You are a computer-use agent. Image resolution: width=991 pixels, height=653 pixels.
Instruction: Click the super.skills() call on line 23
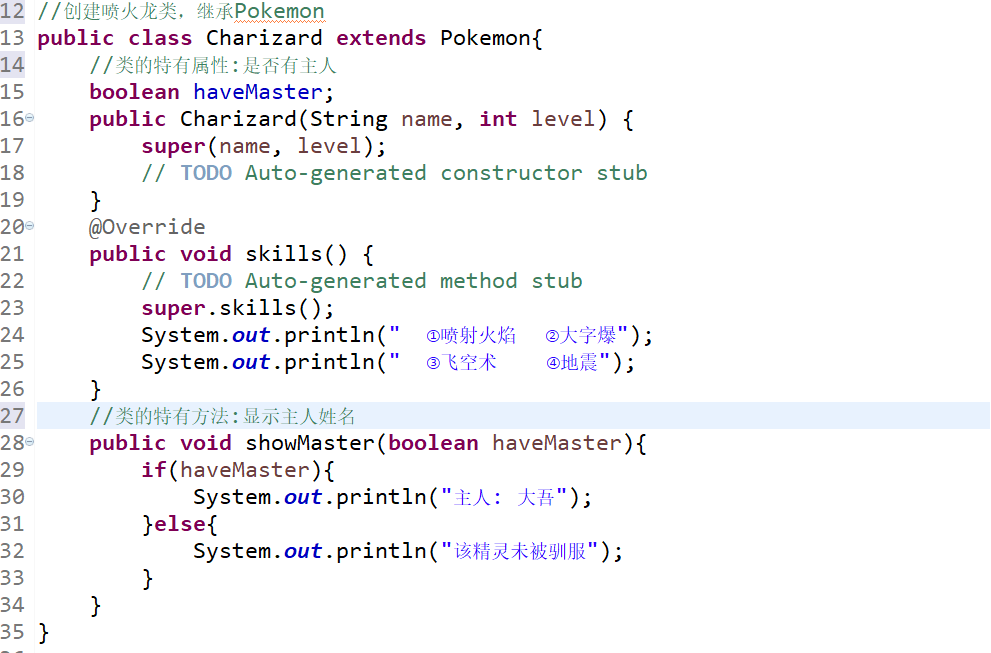tap(238, 308)
